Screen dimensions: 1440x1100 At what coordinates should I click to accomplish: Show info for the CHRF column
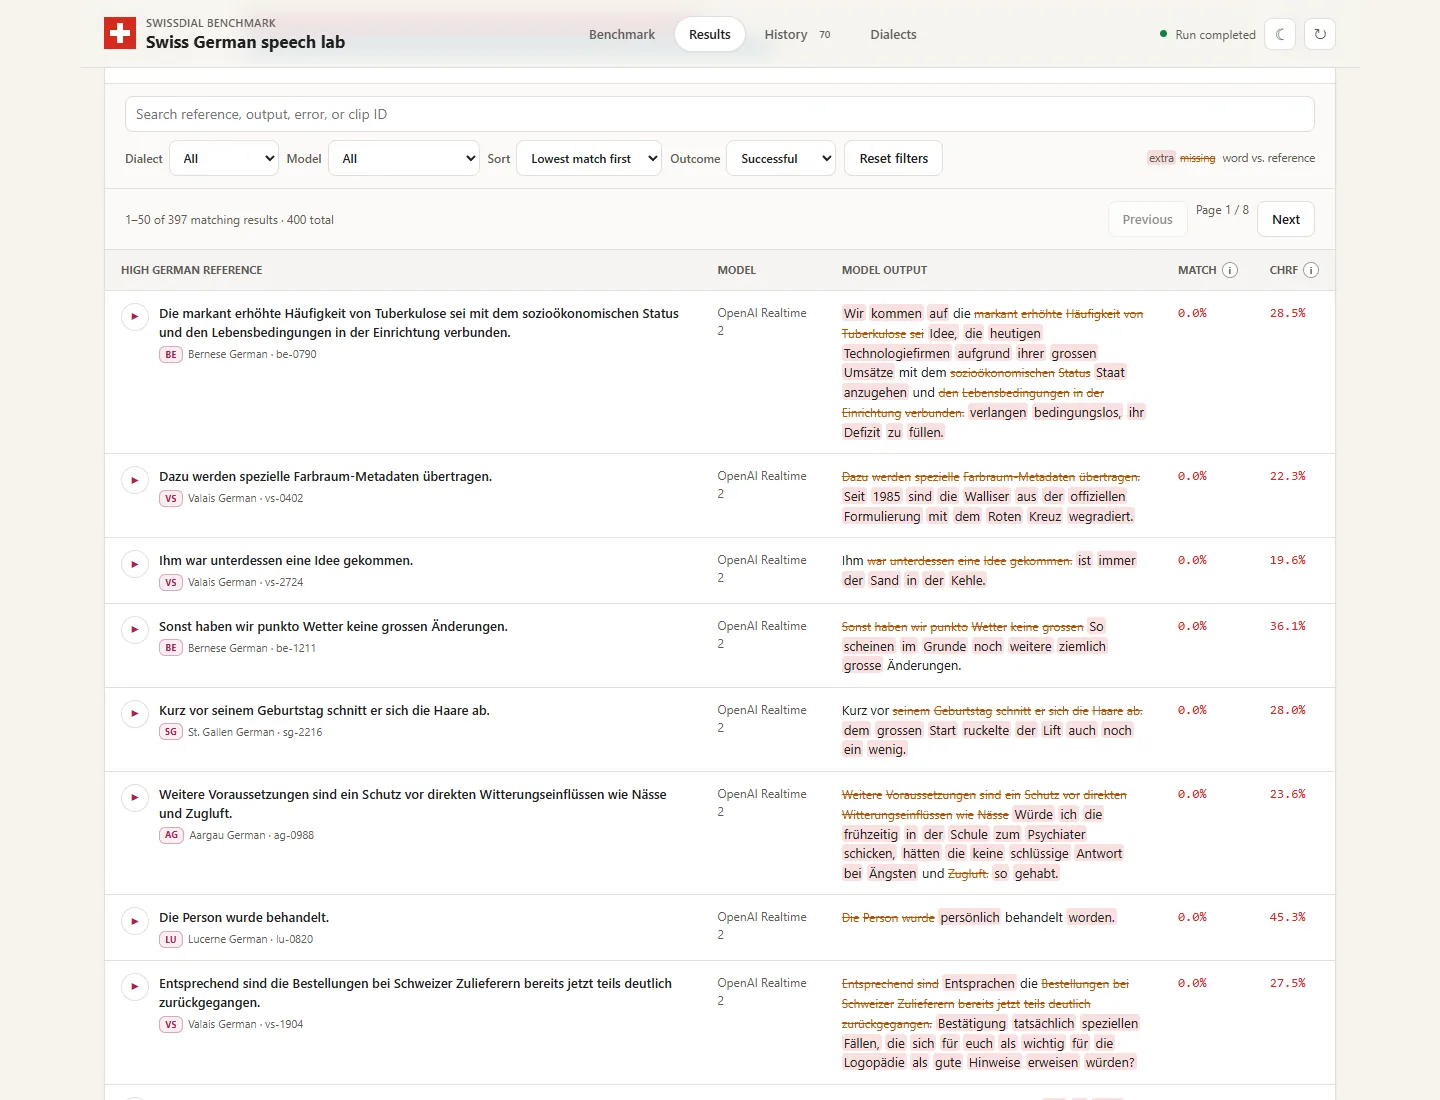coord(1311,270)
